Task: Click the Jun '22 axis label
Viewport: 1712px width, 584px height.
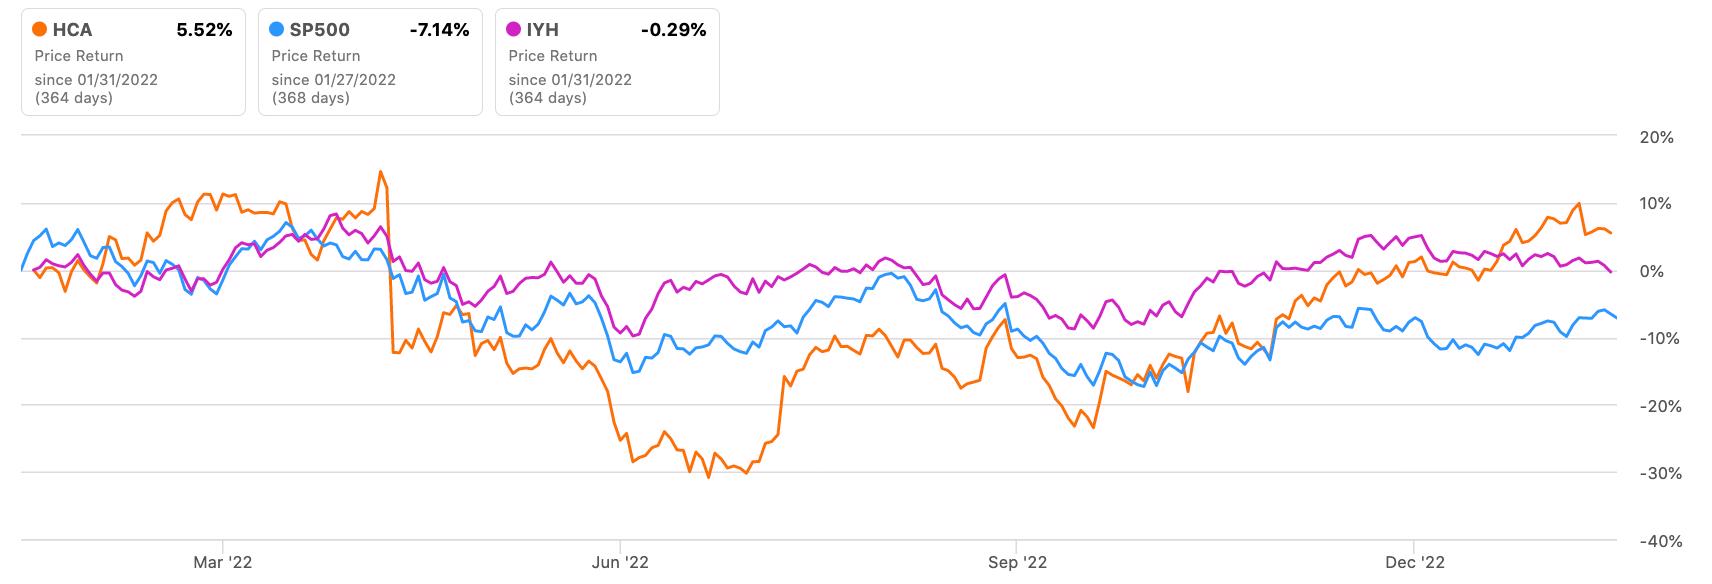Action: click(620, 562)
